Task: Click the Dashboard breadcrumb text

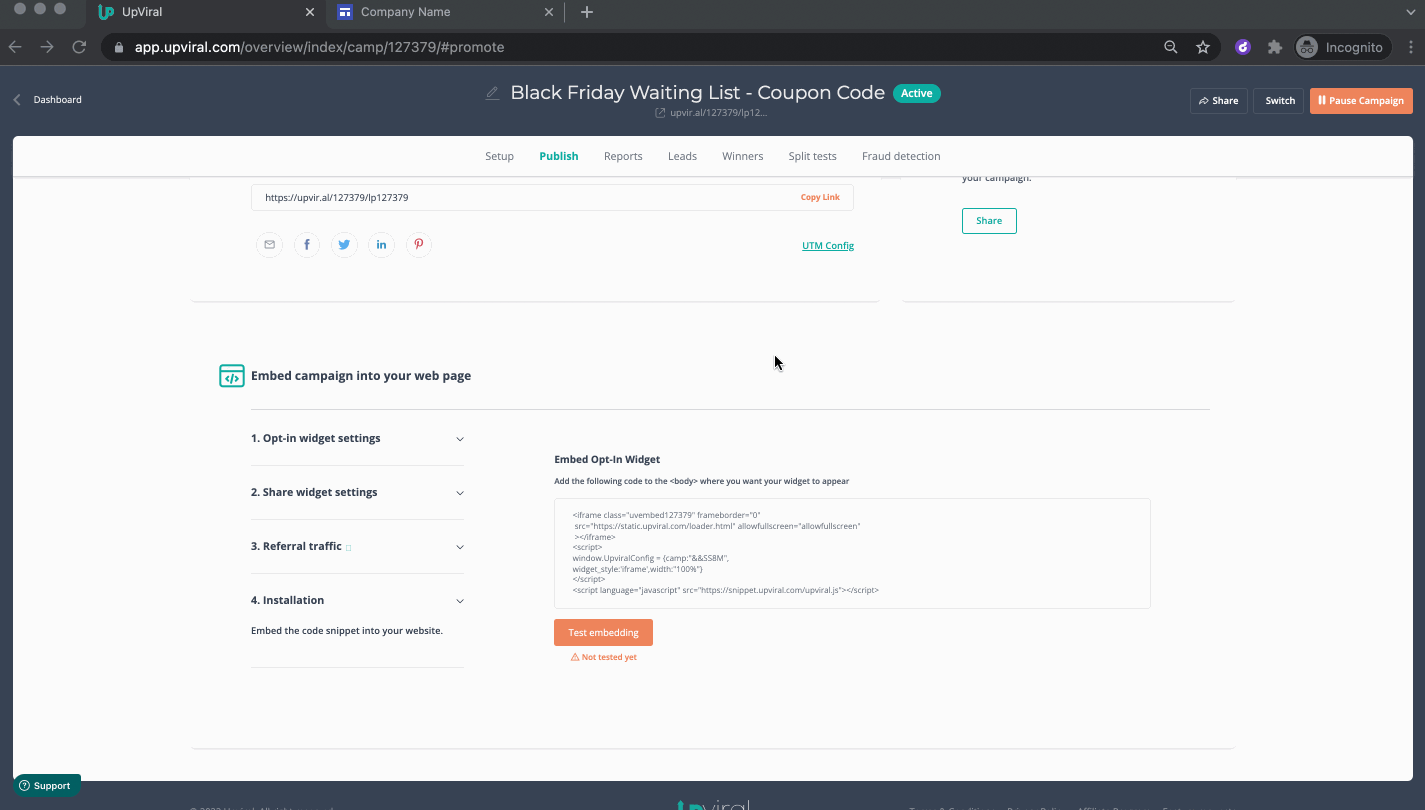Action: point(58,100)
